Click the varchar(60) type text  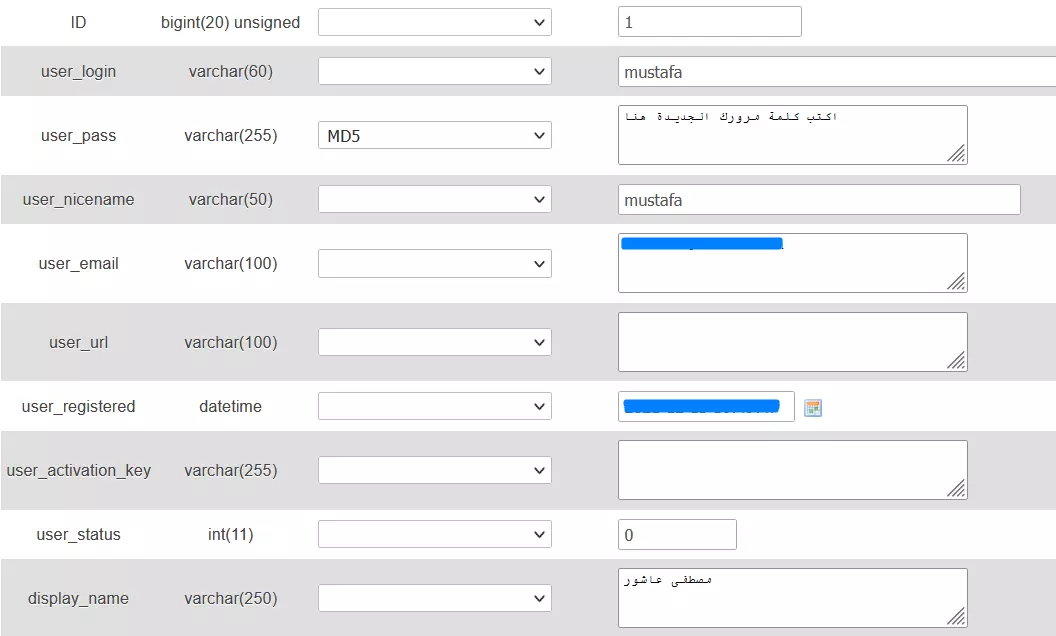[230, 71]
